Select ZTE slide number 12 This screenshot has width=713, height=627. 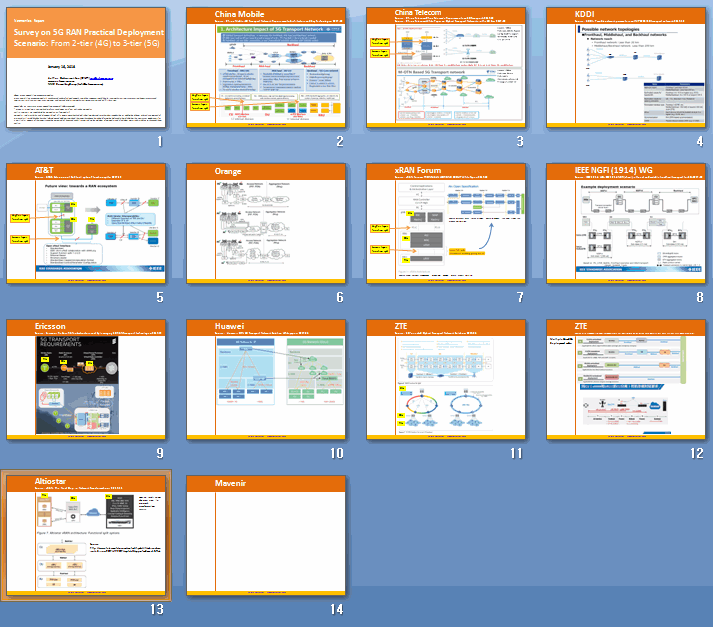pos(626,379)
